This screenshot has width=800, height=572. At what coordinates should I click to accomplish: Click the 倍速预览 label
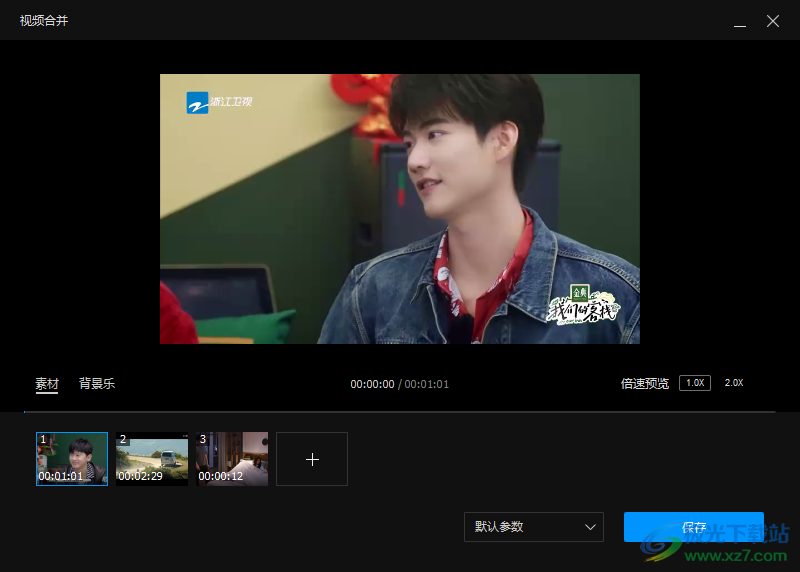tap(644, 384)
